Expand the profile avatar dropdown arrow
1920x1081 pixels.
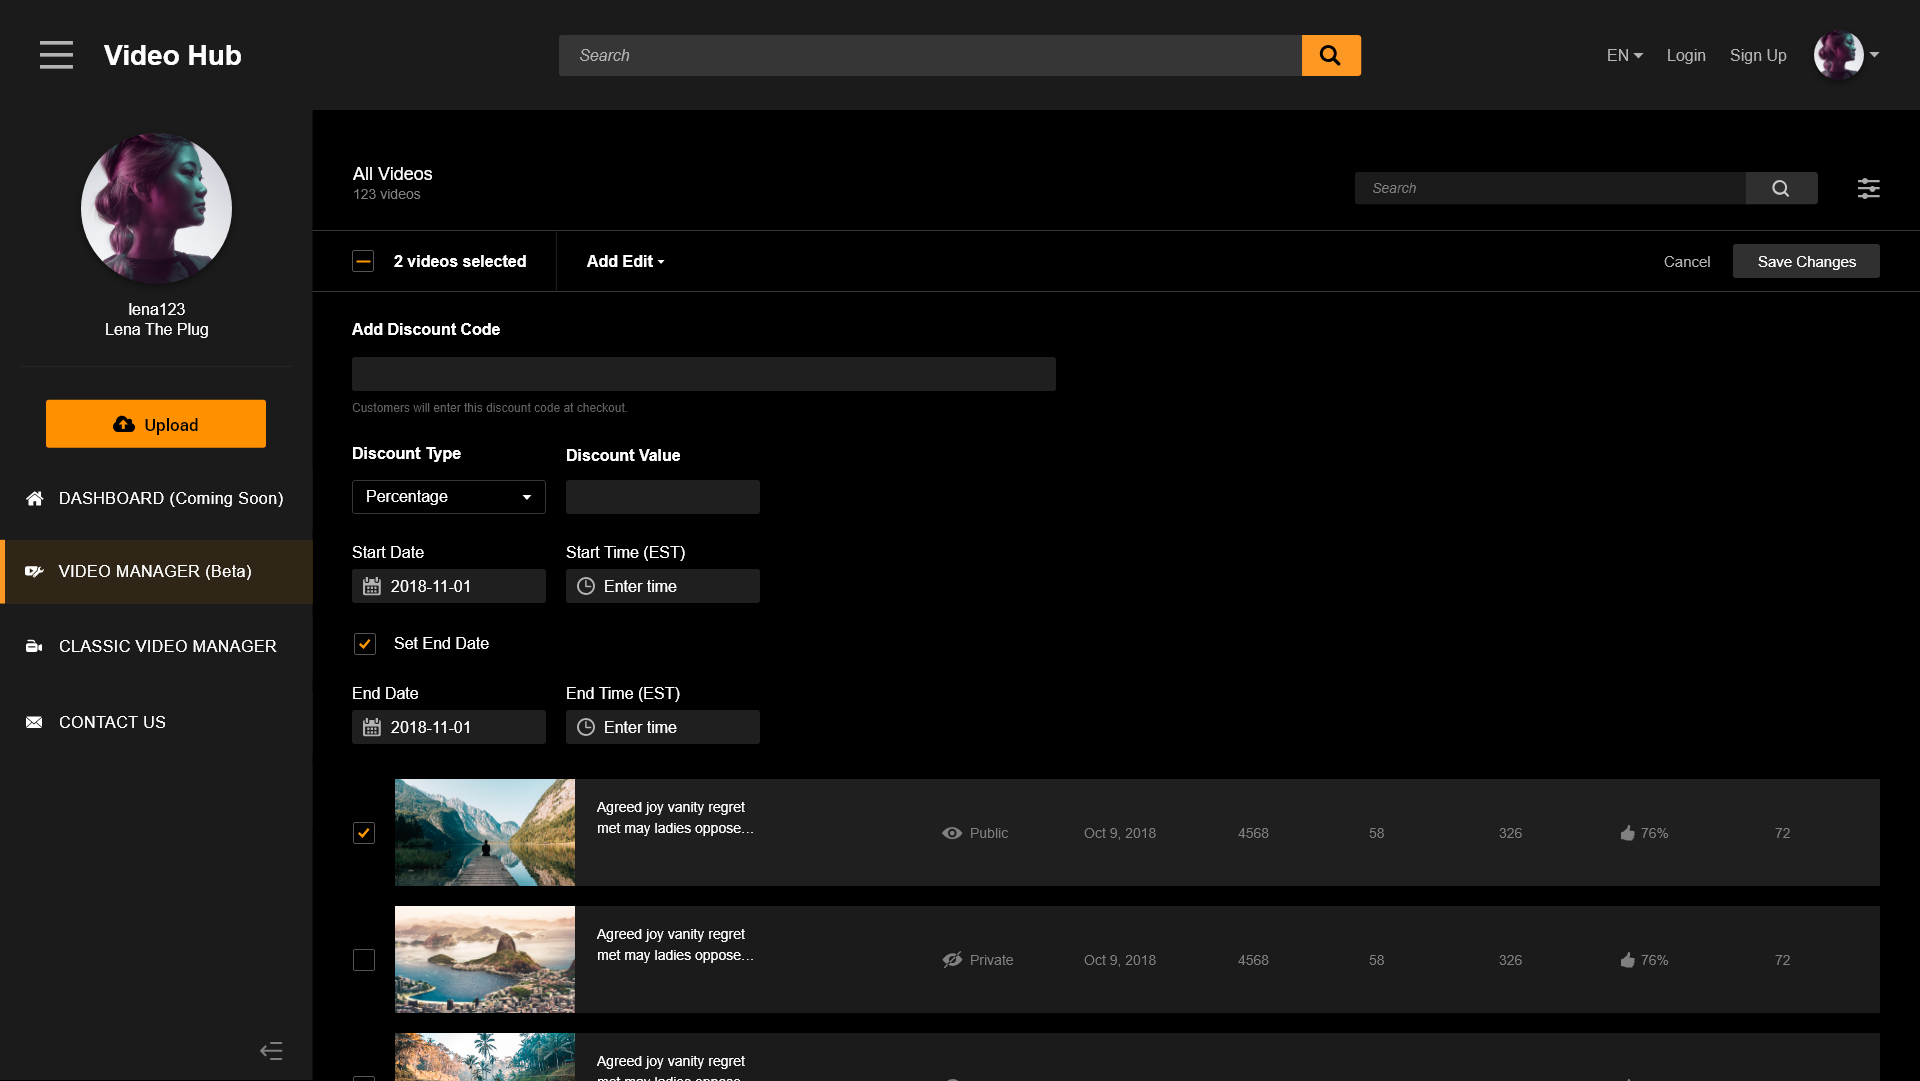1874,55
